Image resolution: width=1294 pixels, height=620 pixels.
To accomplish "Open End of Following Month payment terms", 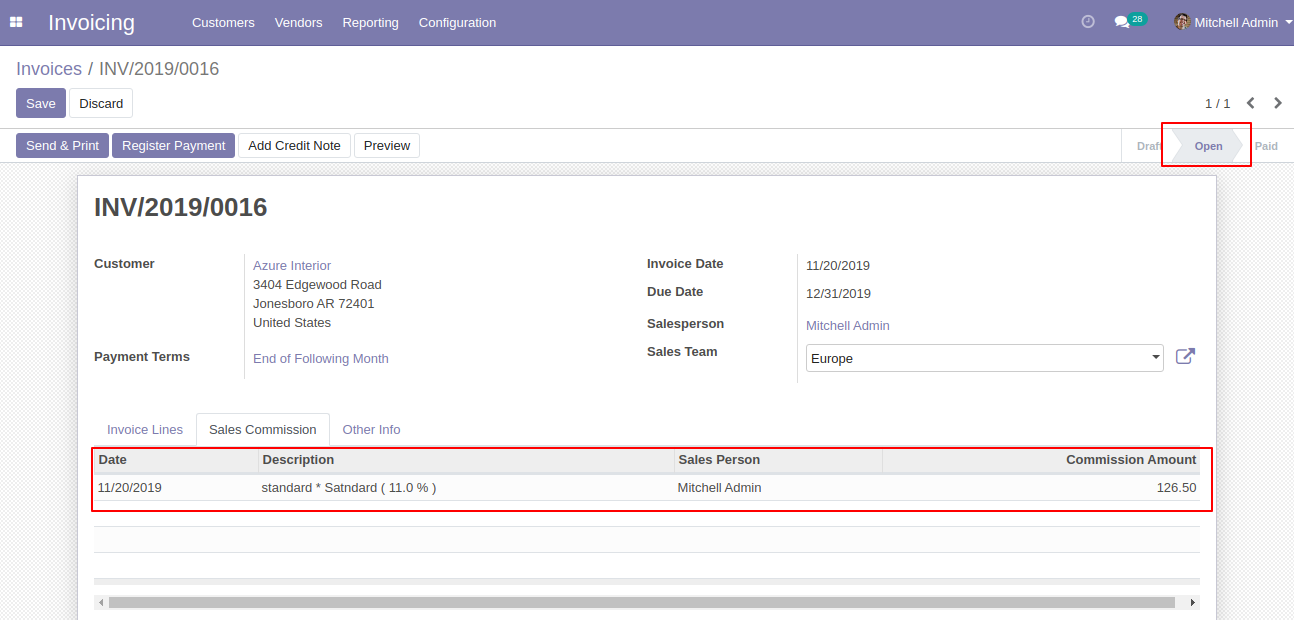I will (321, 359).
